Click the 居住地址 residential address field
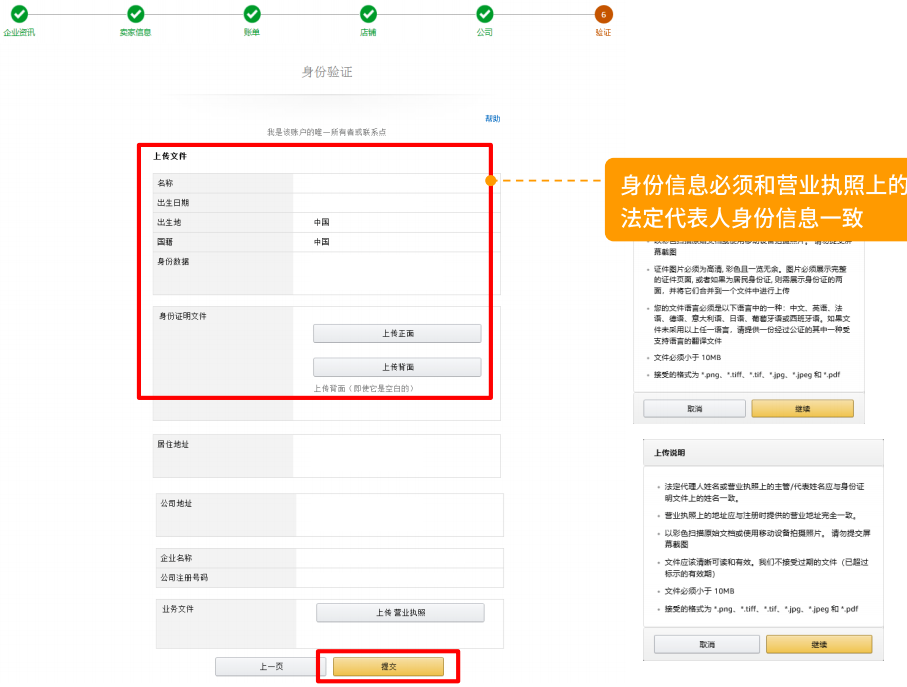This screenshot has height=687, width=907. pyautogui.click(x=395, y=456)
